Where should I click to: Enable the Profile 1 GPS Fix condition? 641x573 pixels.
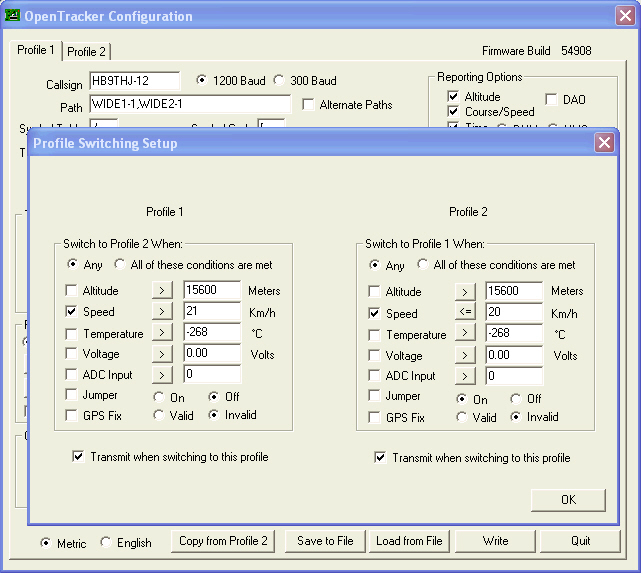coord(71,415)
